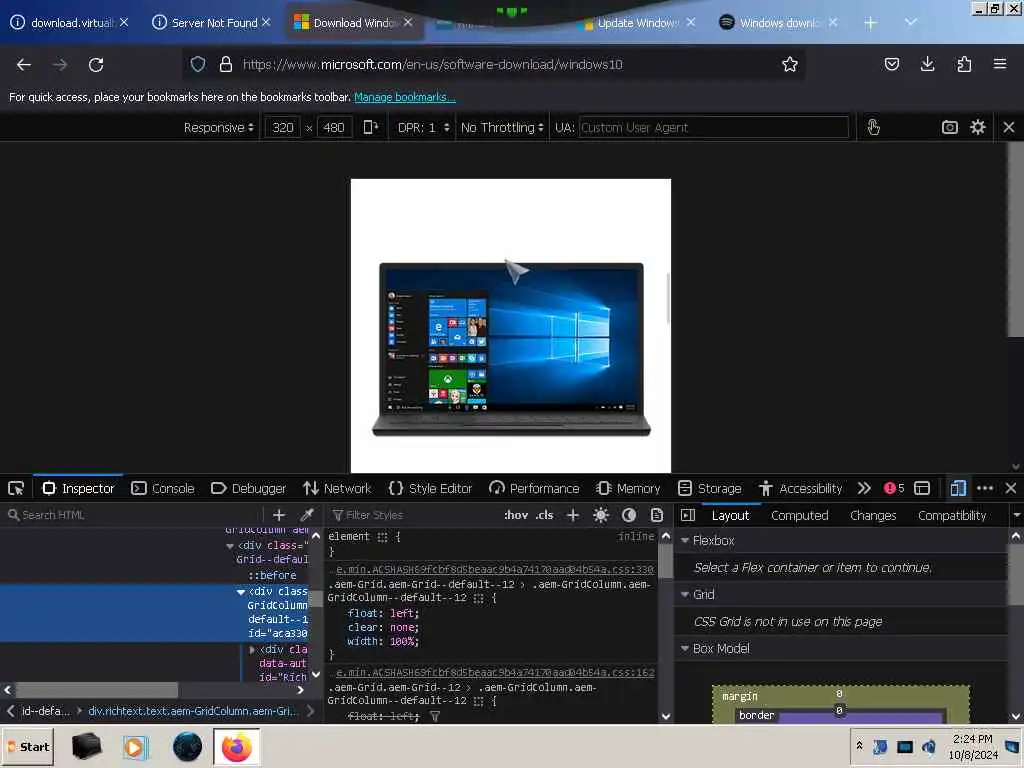Open the Debugger panel
Screen dimensions: 1024x768
(x=248, y=488)
